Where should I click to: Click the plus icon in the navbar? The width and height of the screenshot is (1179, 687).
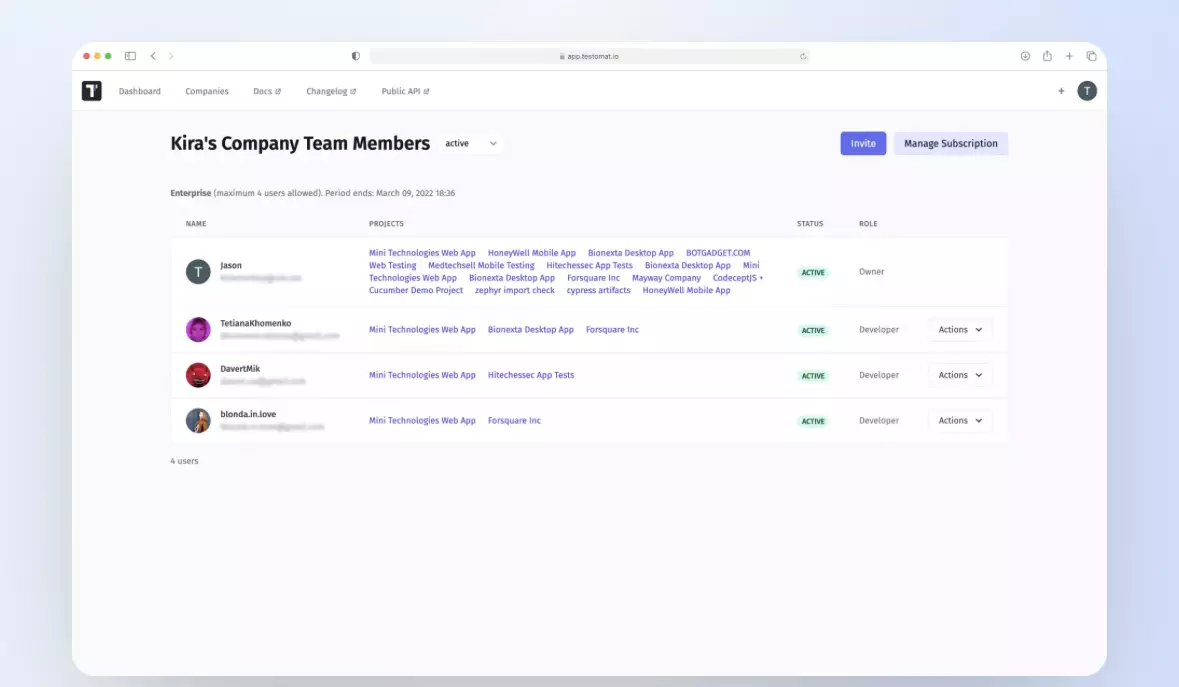click(x=1061, y=91)
